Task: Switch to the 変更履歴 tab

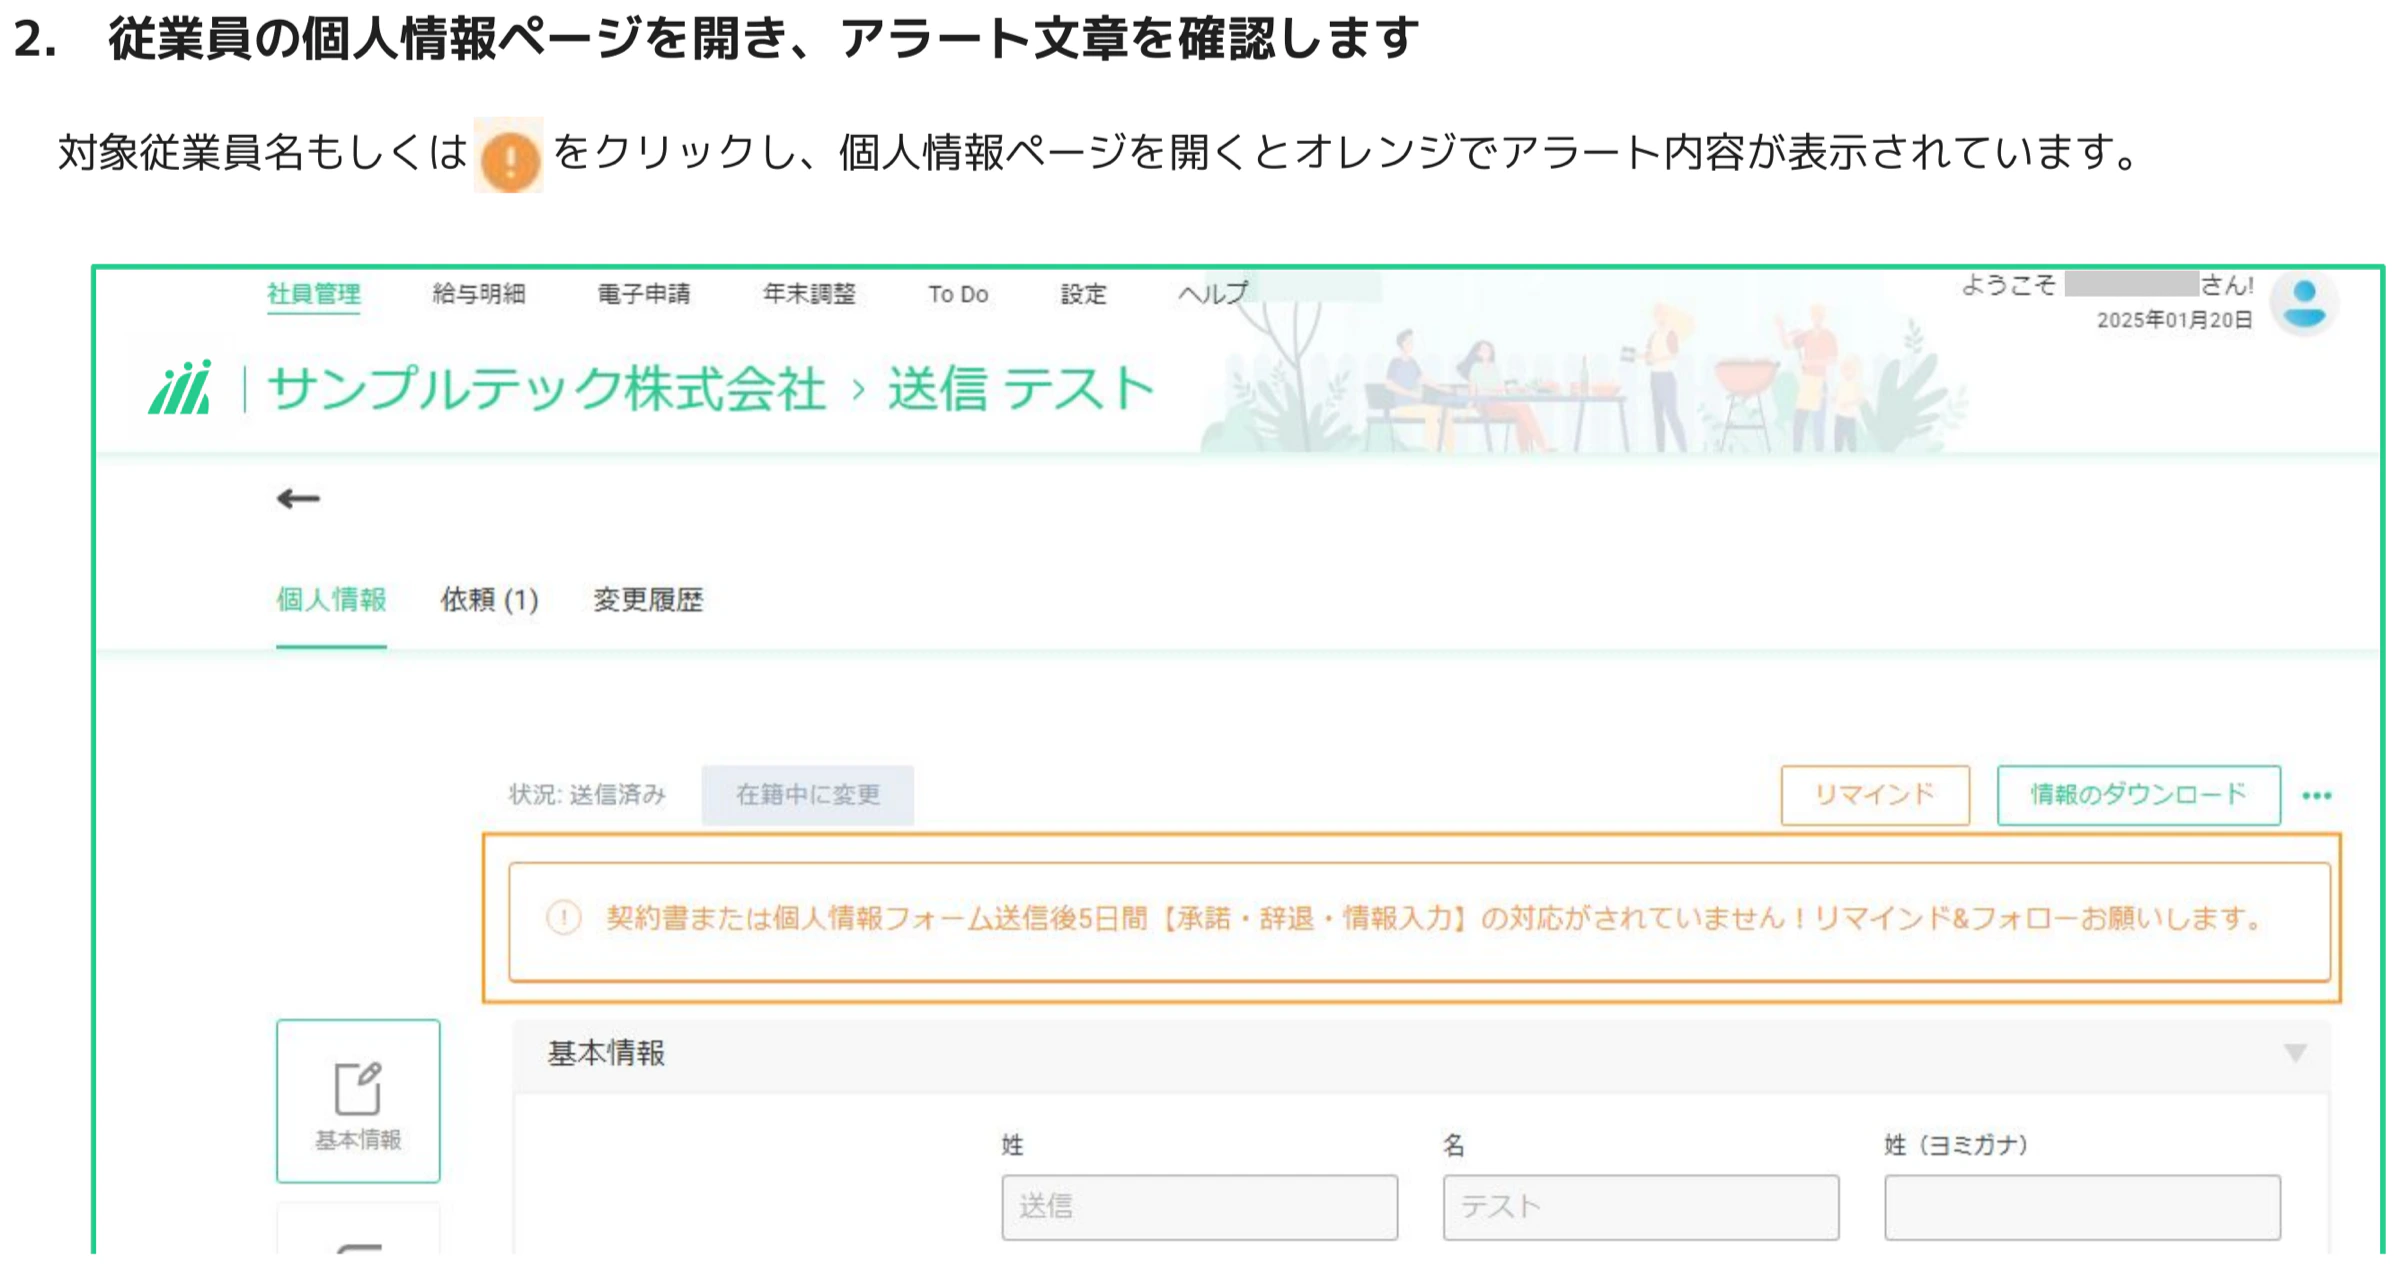Action: tap(648, 600)
